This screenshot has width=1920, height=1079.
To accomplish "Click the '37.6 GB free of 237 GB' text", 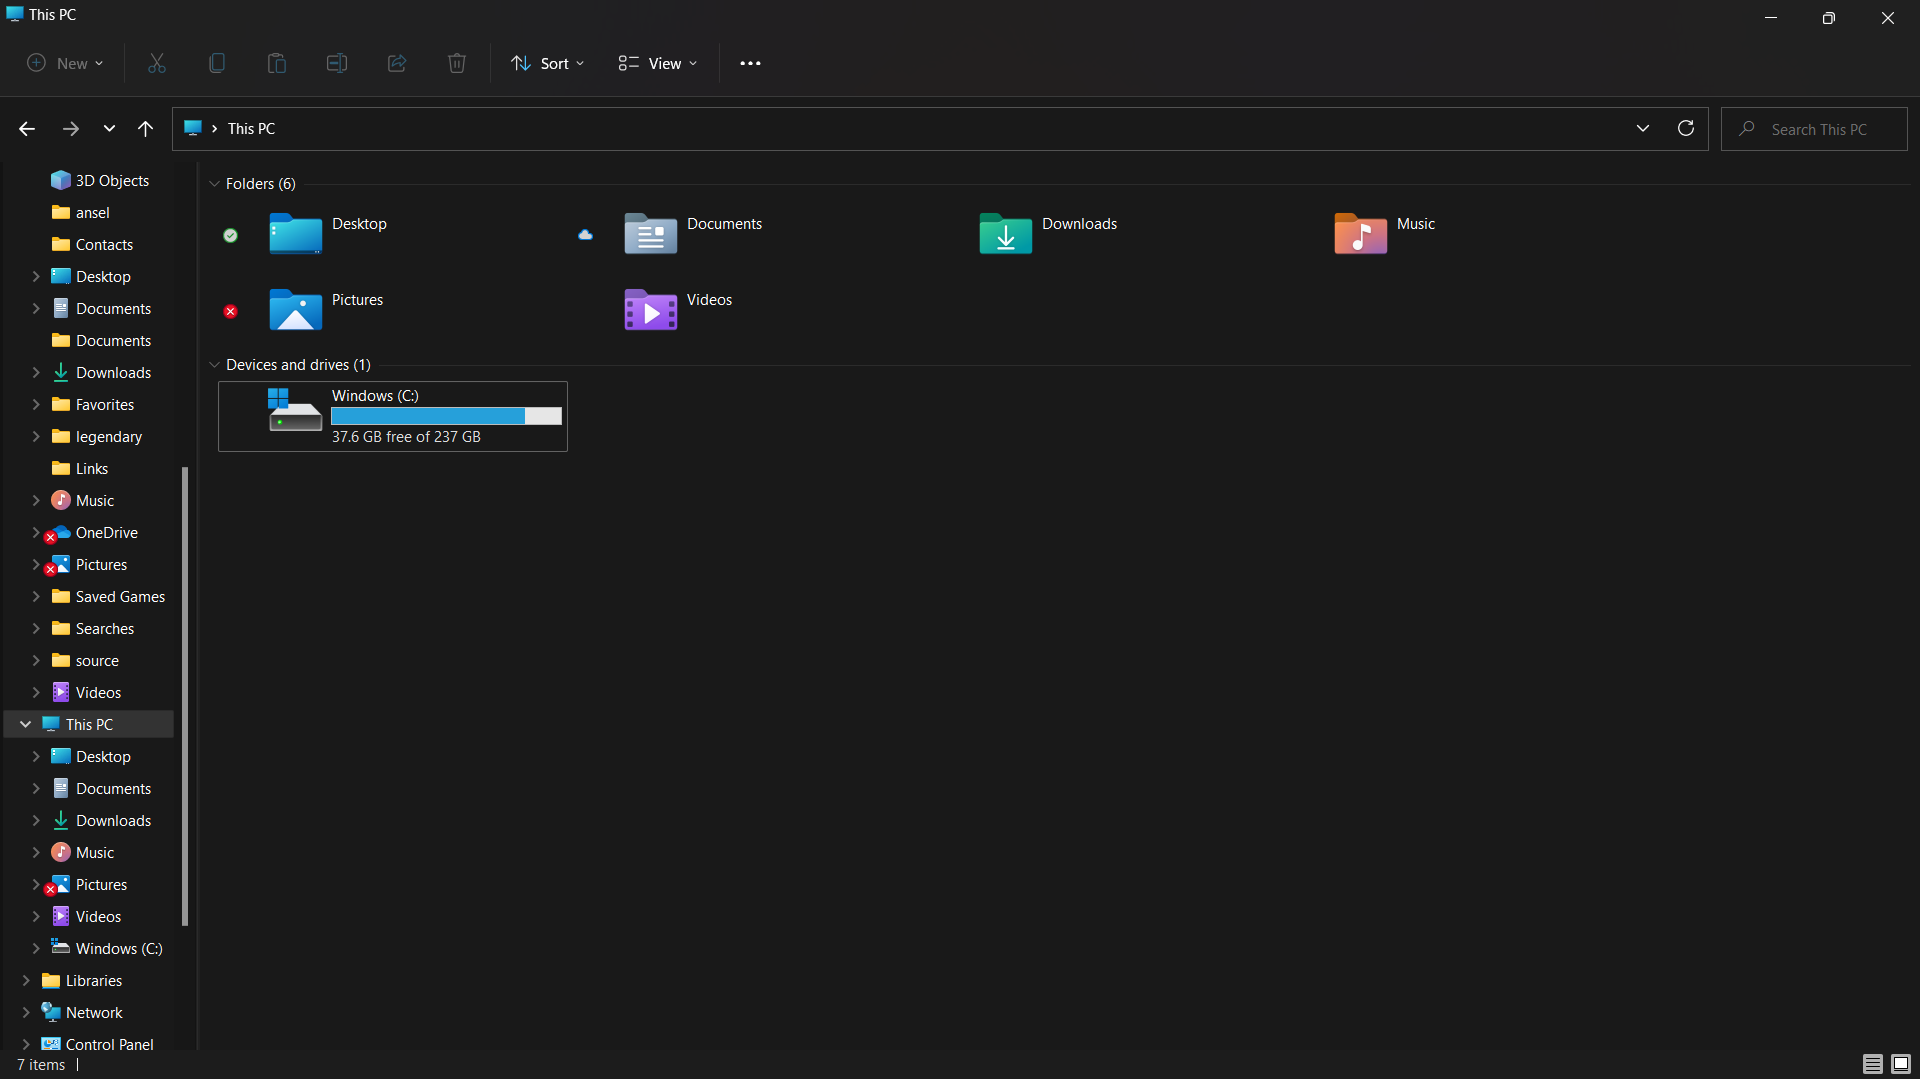I will pos(406,437).
